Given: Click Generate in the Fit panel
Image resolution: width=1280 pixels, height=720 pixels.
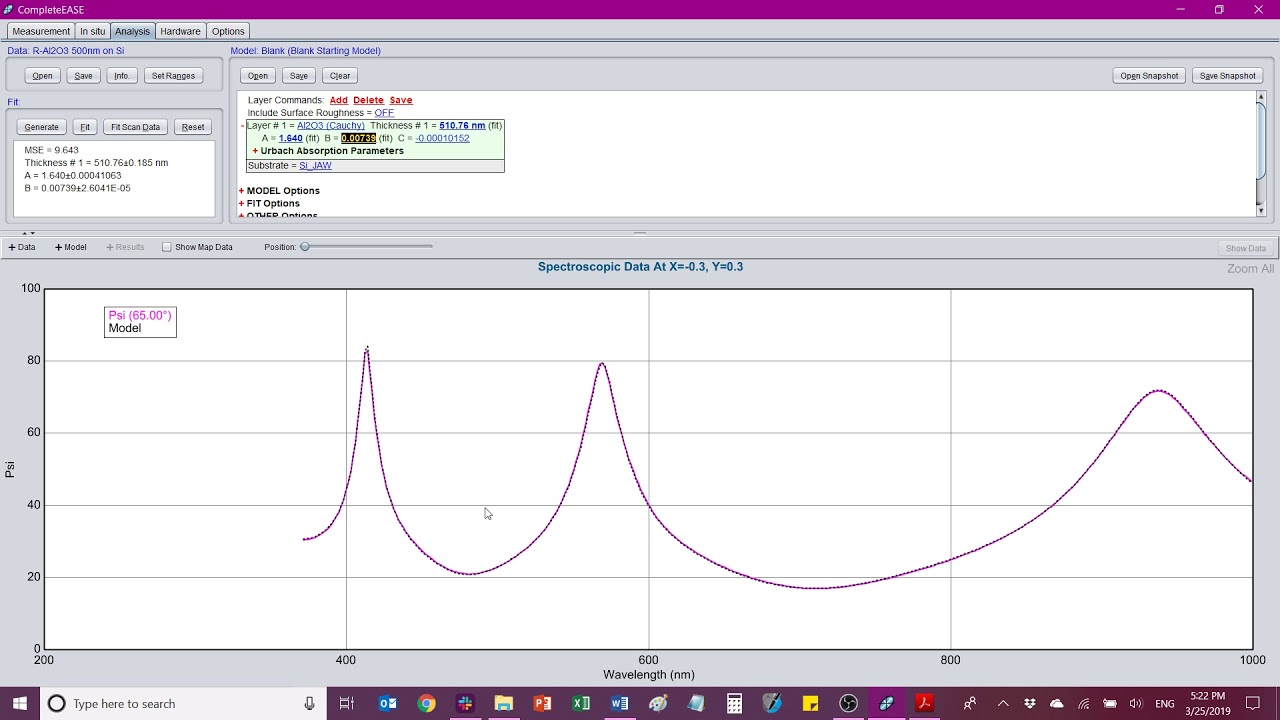Looking at the screenshot, I should tap(41, 127).
